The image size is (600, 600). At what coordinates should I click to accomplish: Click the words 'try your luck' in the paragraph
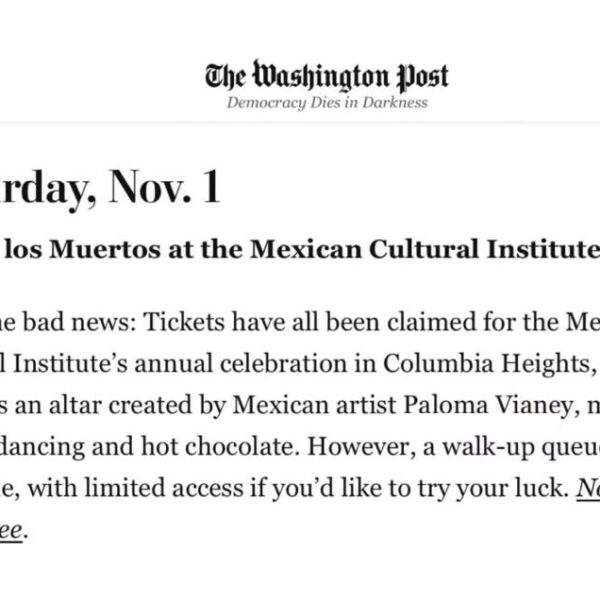(472, 491)
